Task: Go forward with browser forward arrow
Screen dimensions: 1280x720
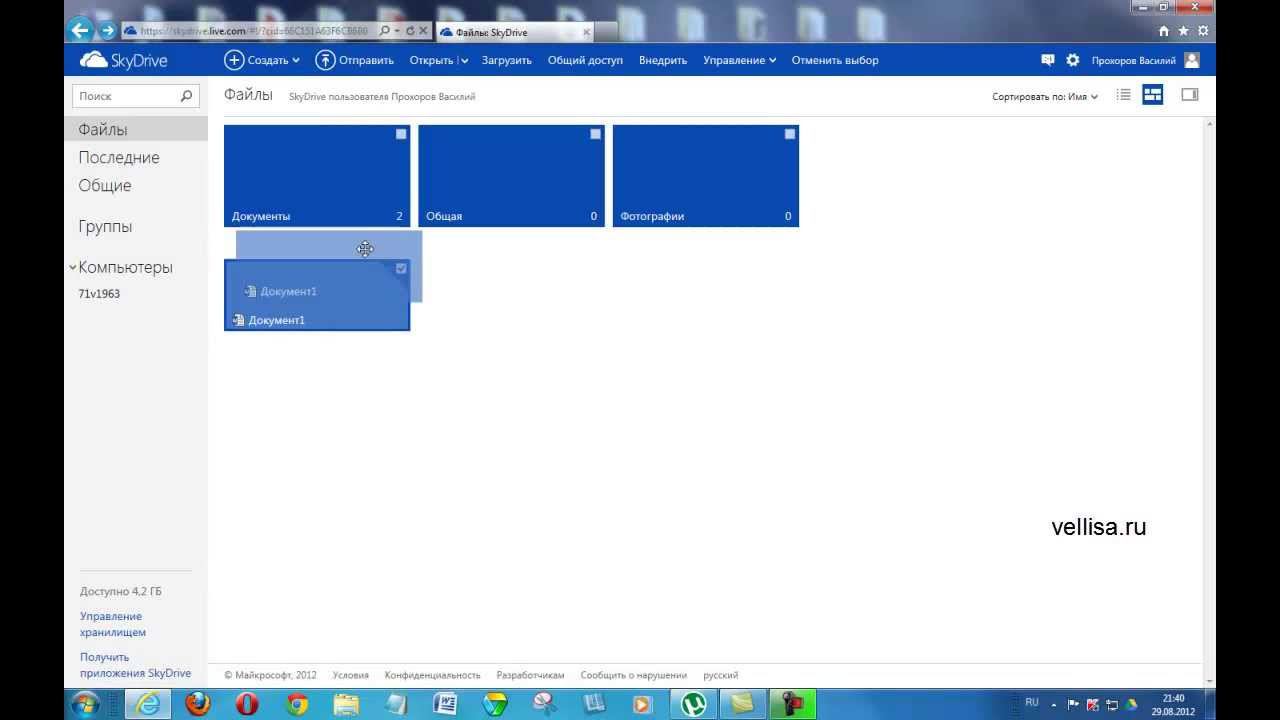Action: 107,31
